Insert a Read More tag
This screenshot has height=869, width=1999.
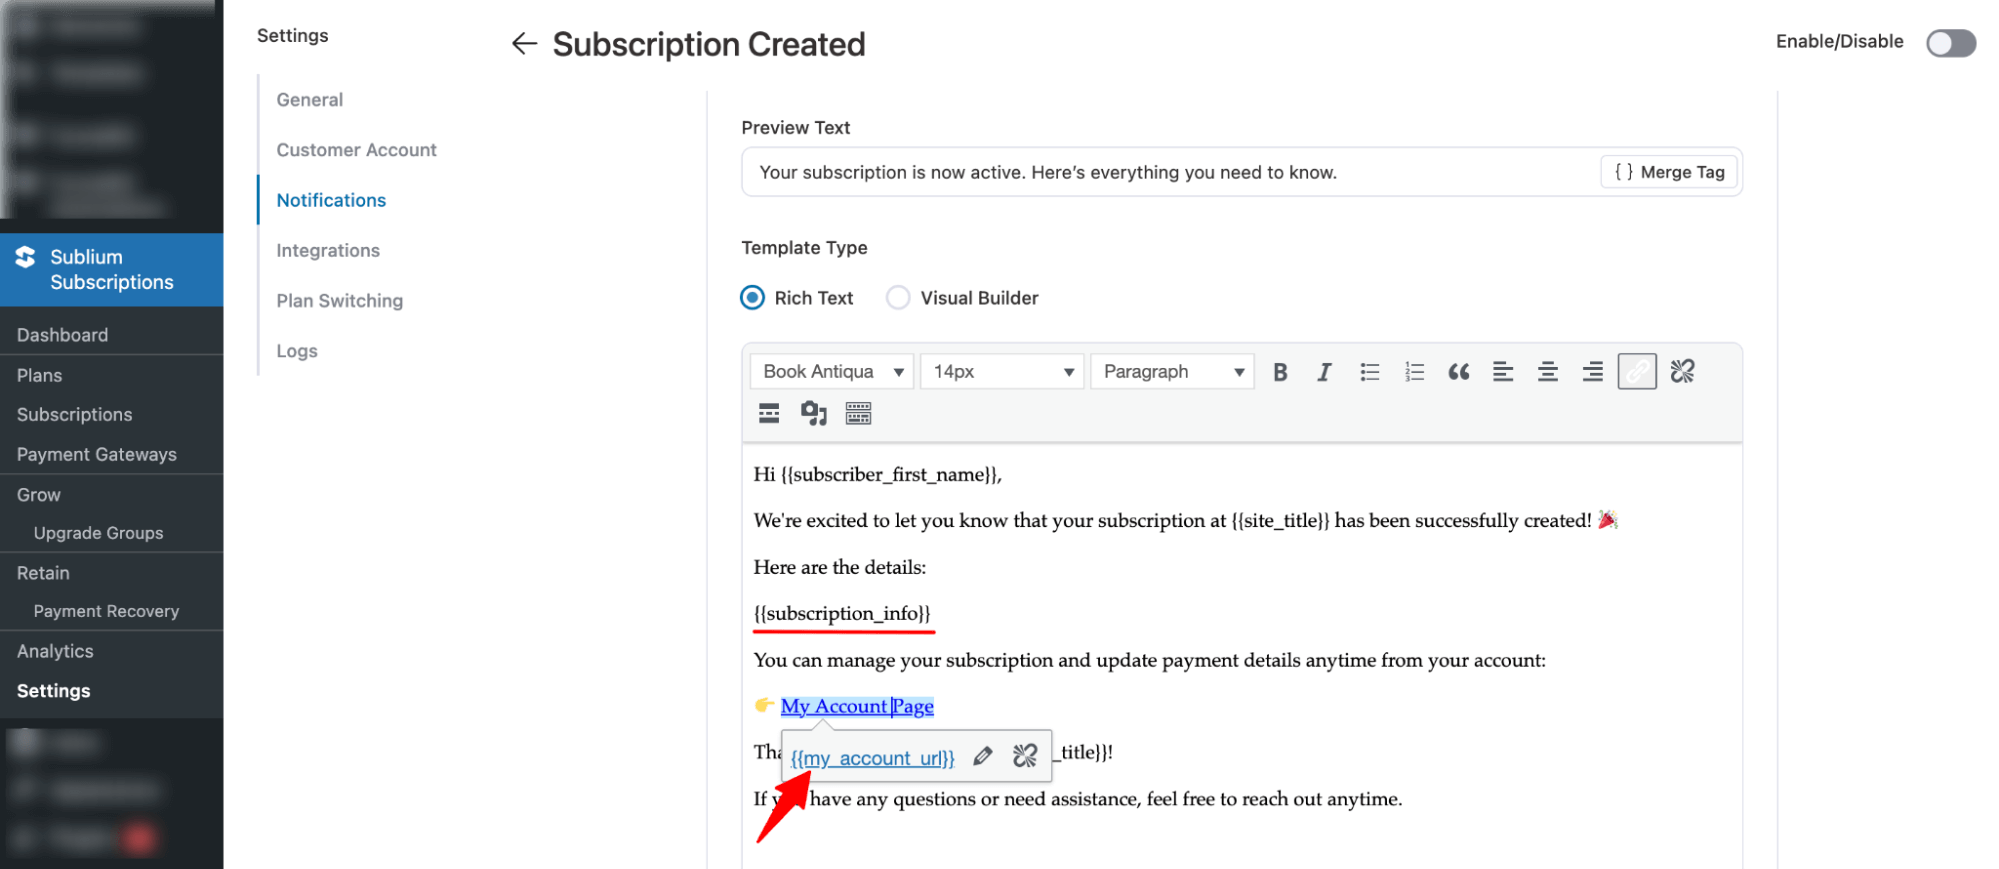[x=769, y=413]
